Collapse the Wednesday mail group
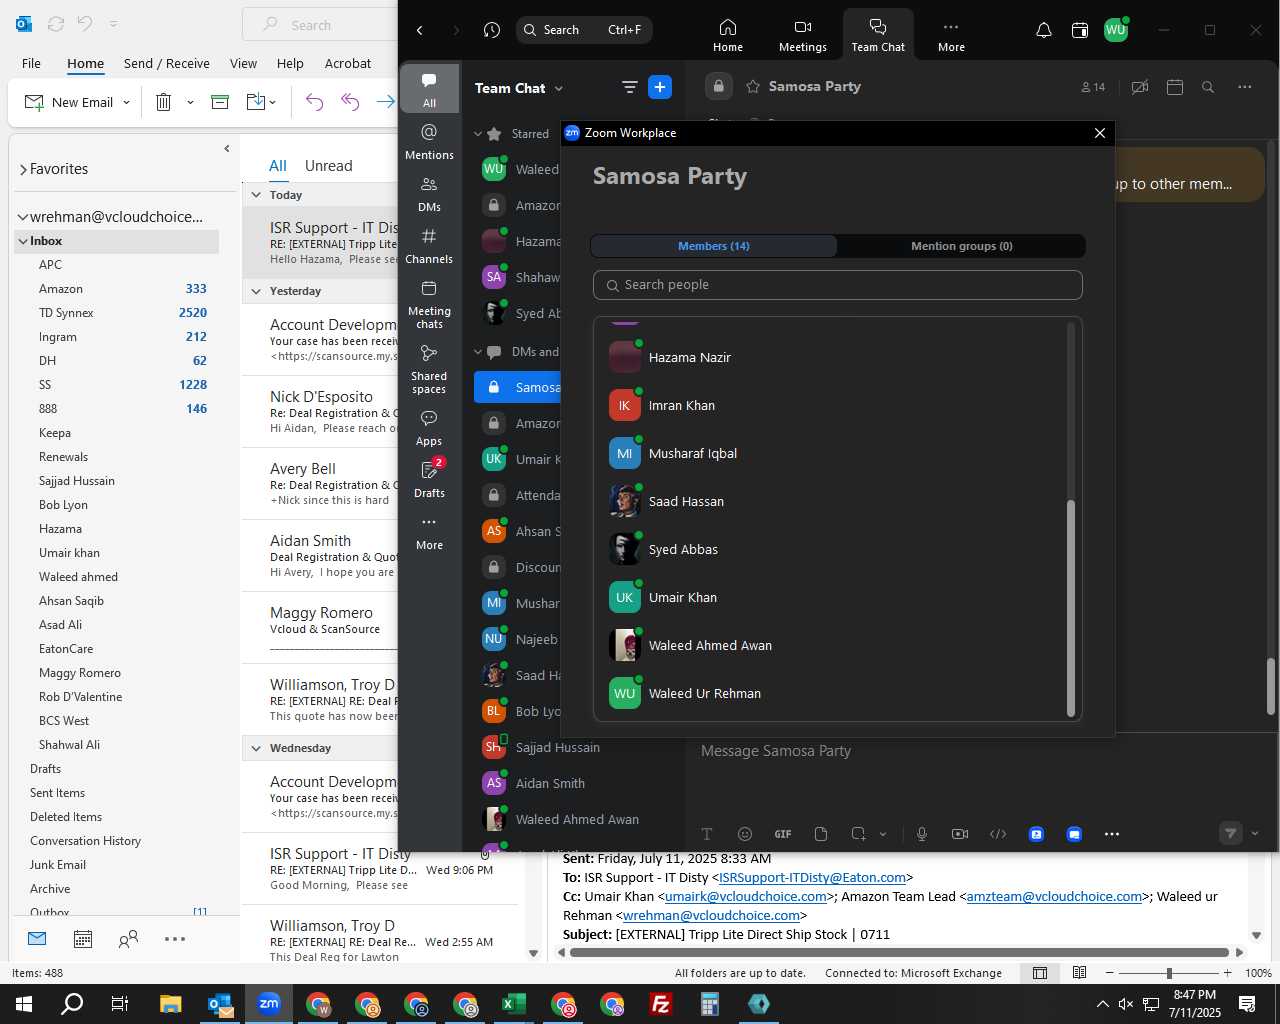 pyautogui.click(x=257, y=748)
